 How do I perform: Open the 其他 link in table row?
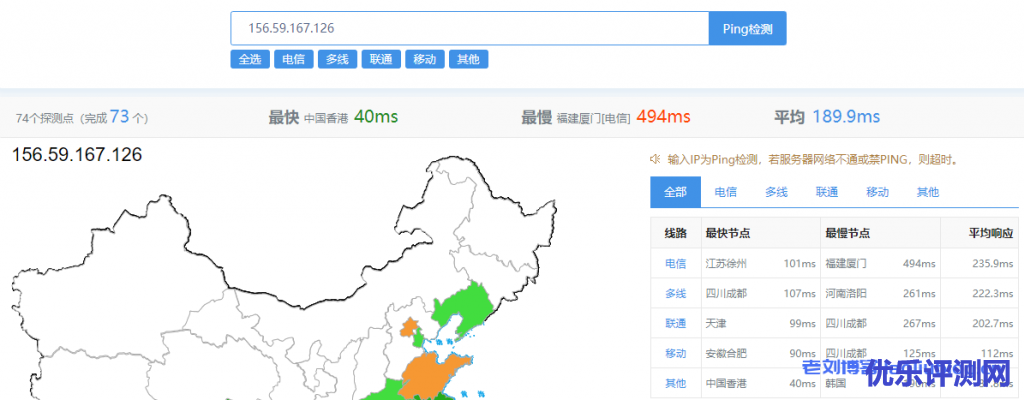click(676, 384)
